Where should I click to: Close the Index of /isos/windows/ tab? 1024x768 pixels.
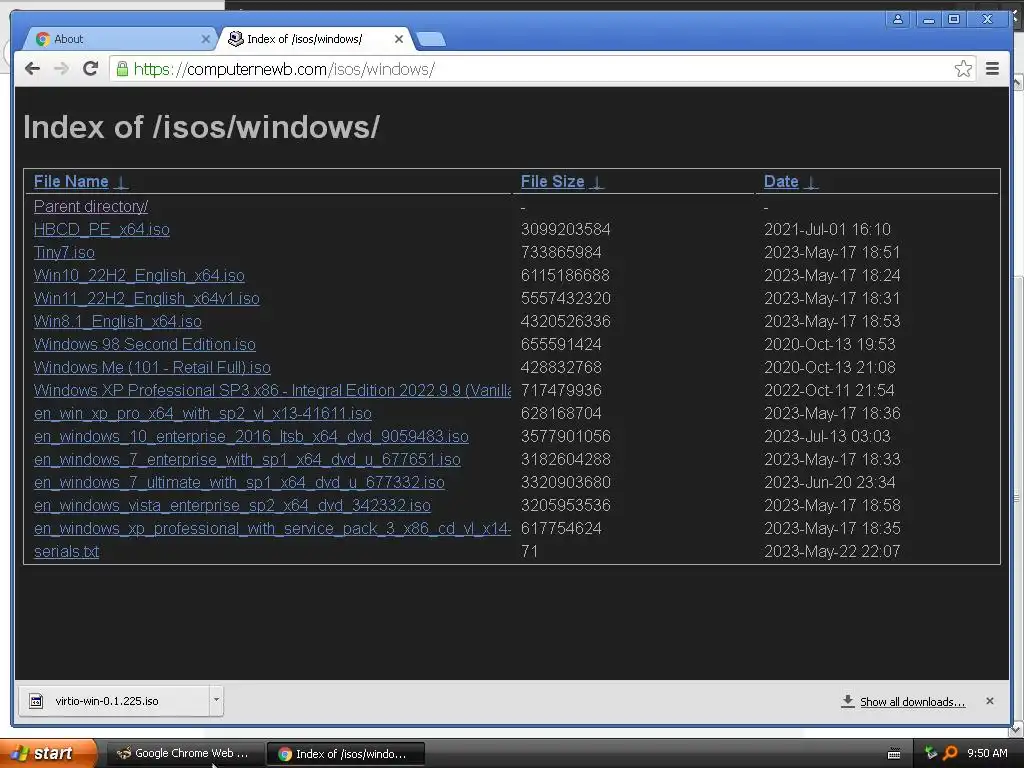pyautogui.click(x=398, y=39)
